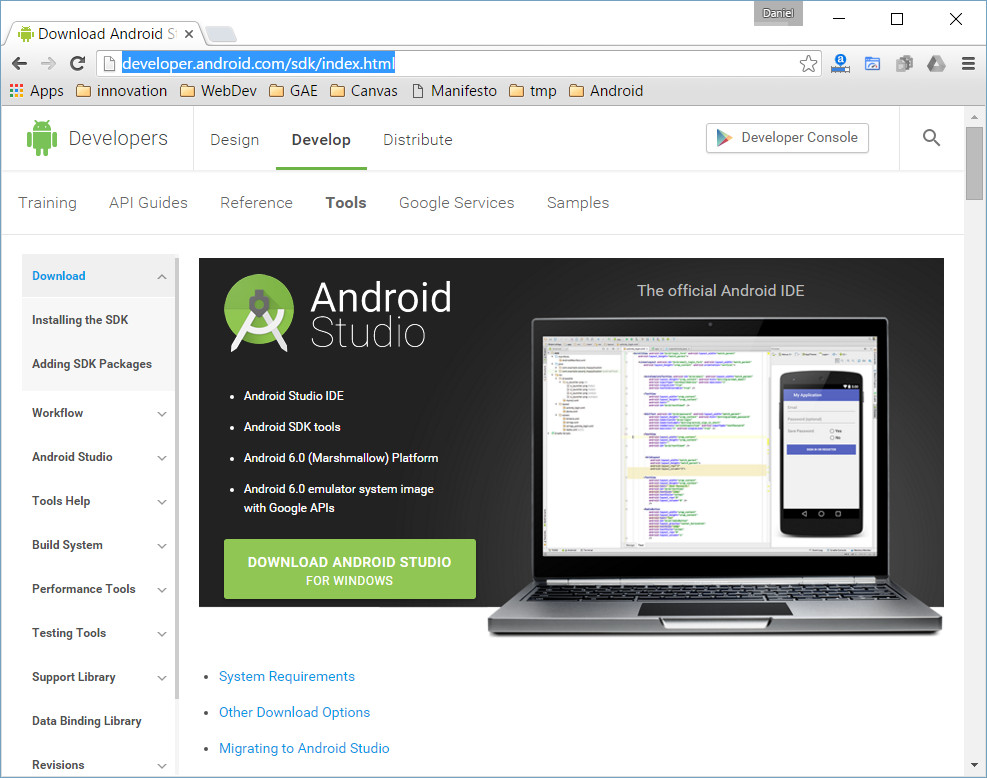Open Adding SDK Packages sidebar link
The width and height of the screenshot is (987, 778).
click(92, 364)
